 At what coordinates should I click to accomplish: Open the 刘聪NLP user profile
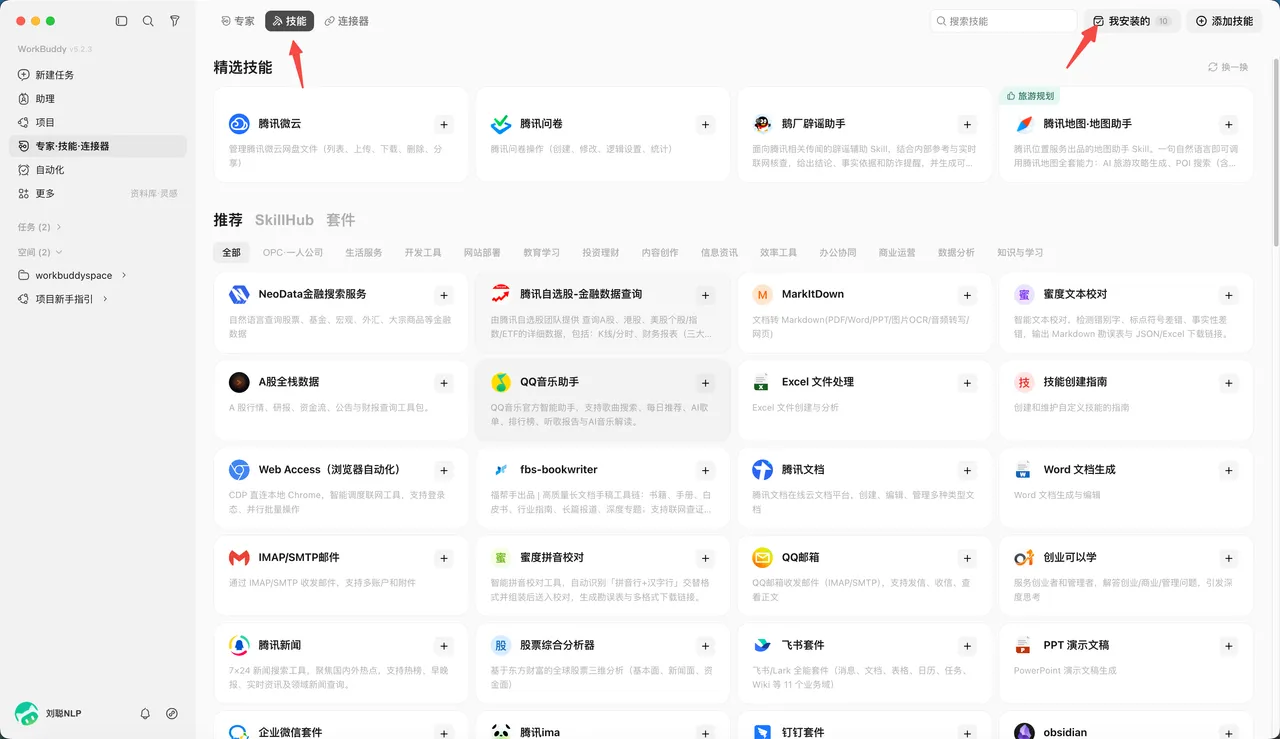[48, 714]
